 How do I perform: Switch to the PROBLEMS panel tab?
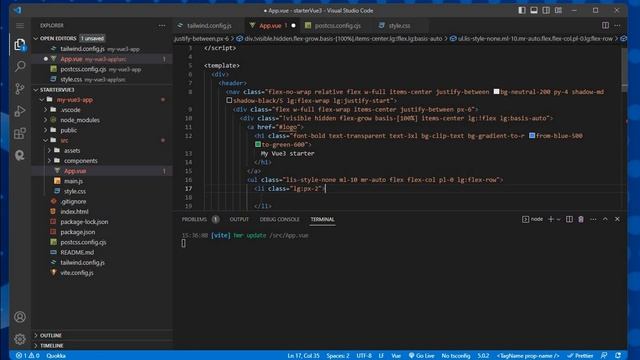(x=194, y=219)
